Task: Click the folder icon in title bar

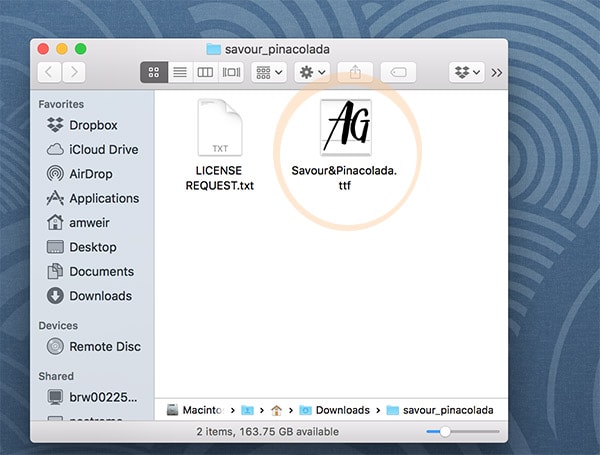Action: click(214, 49)
